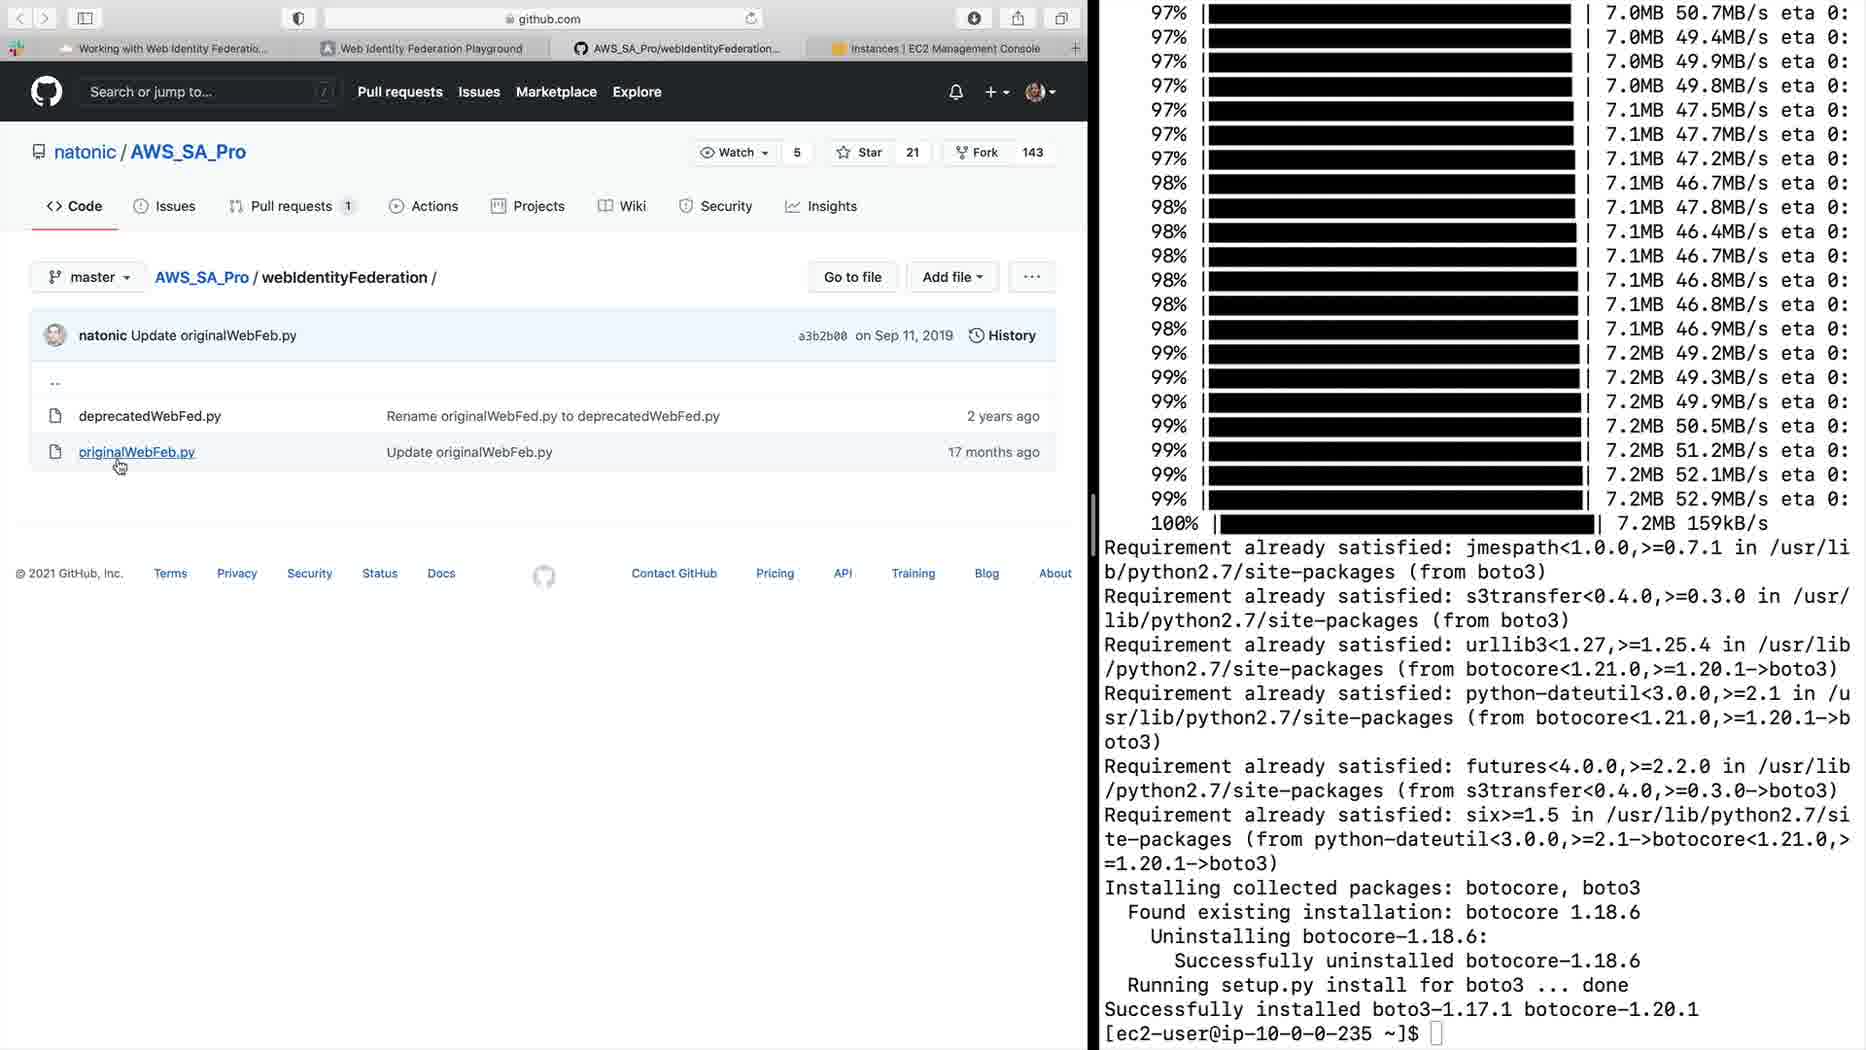Screen dimensions: 1866x1050
Task: Open the deprecatedWebFed.py file
Action: pos(150,416)
